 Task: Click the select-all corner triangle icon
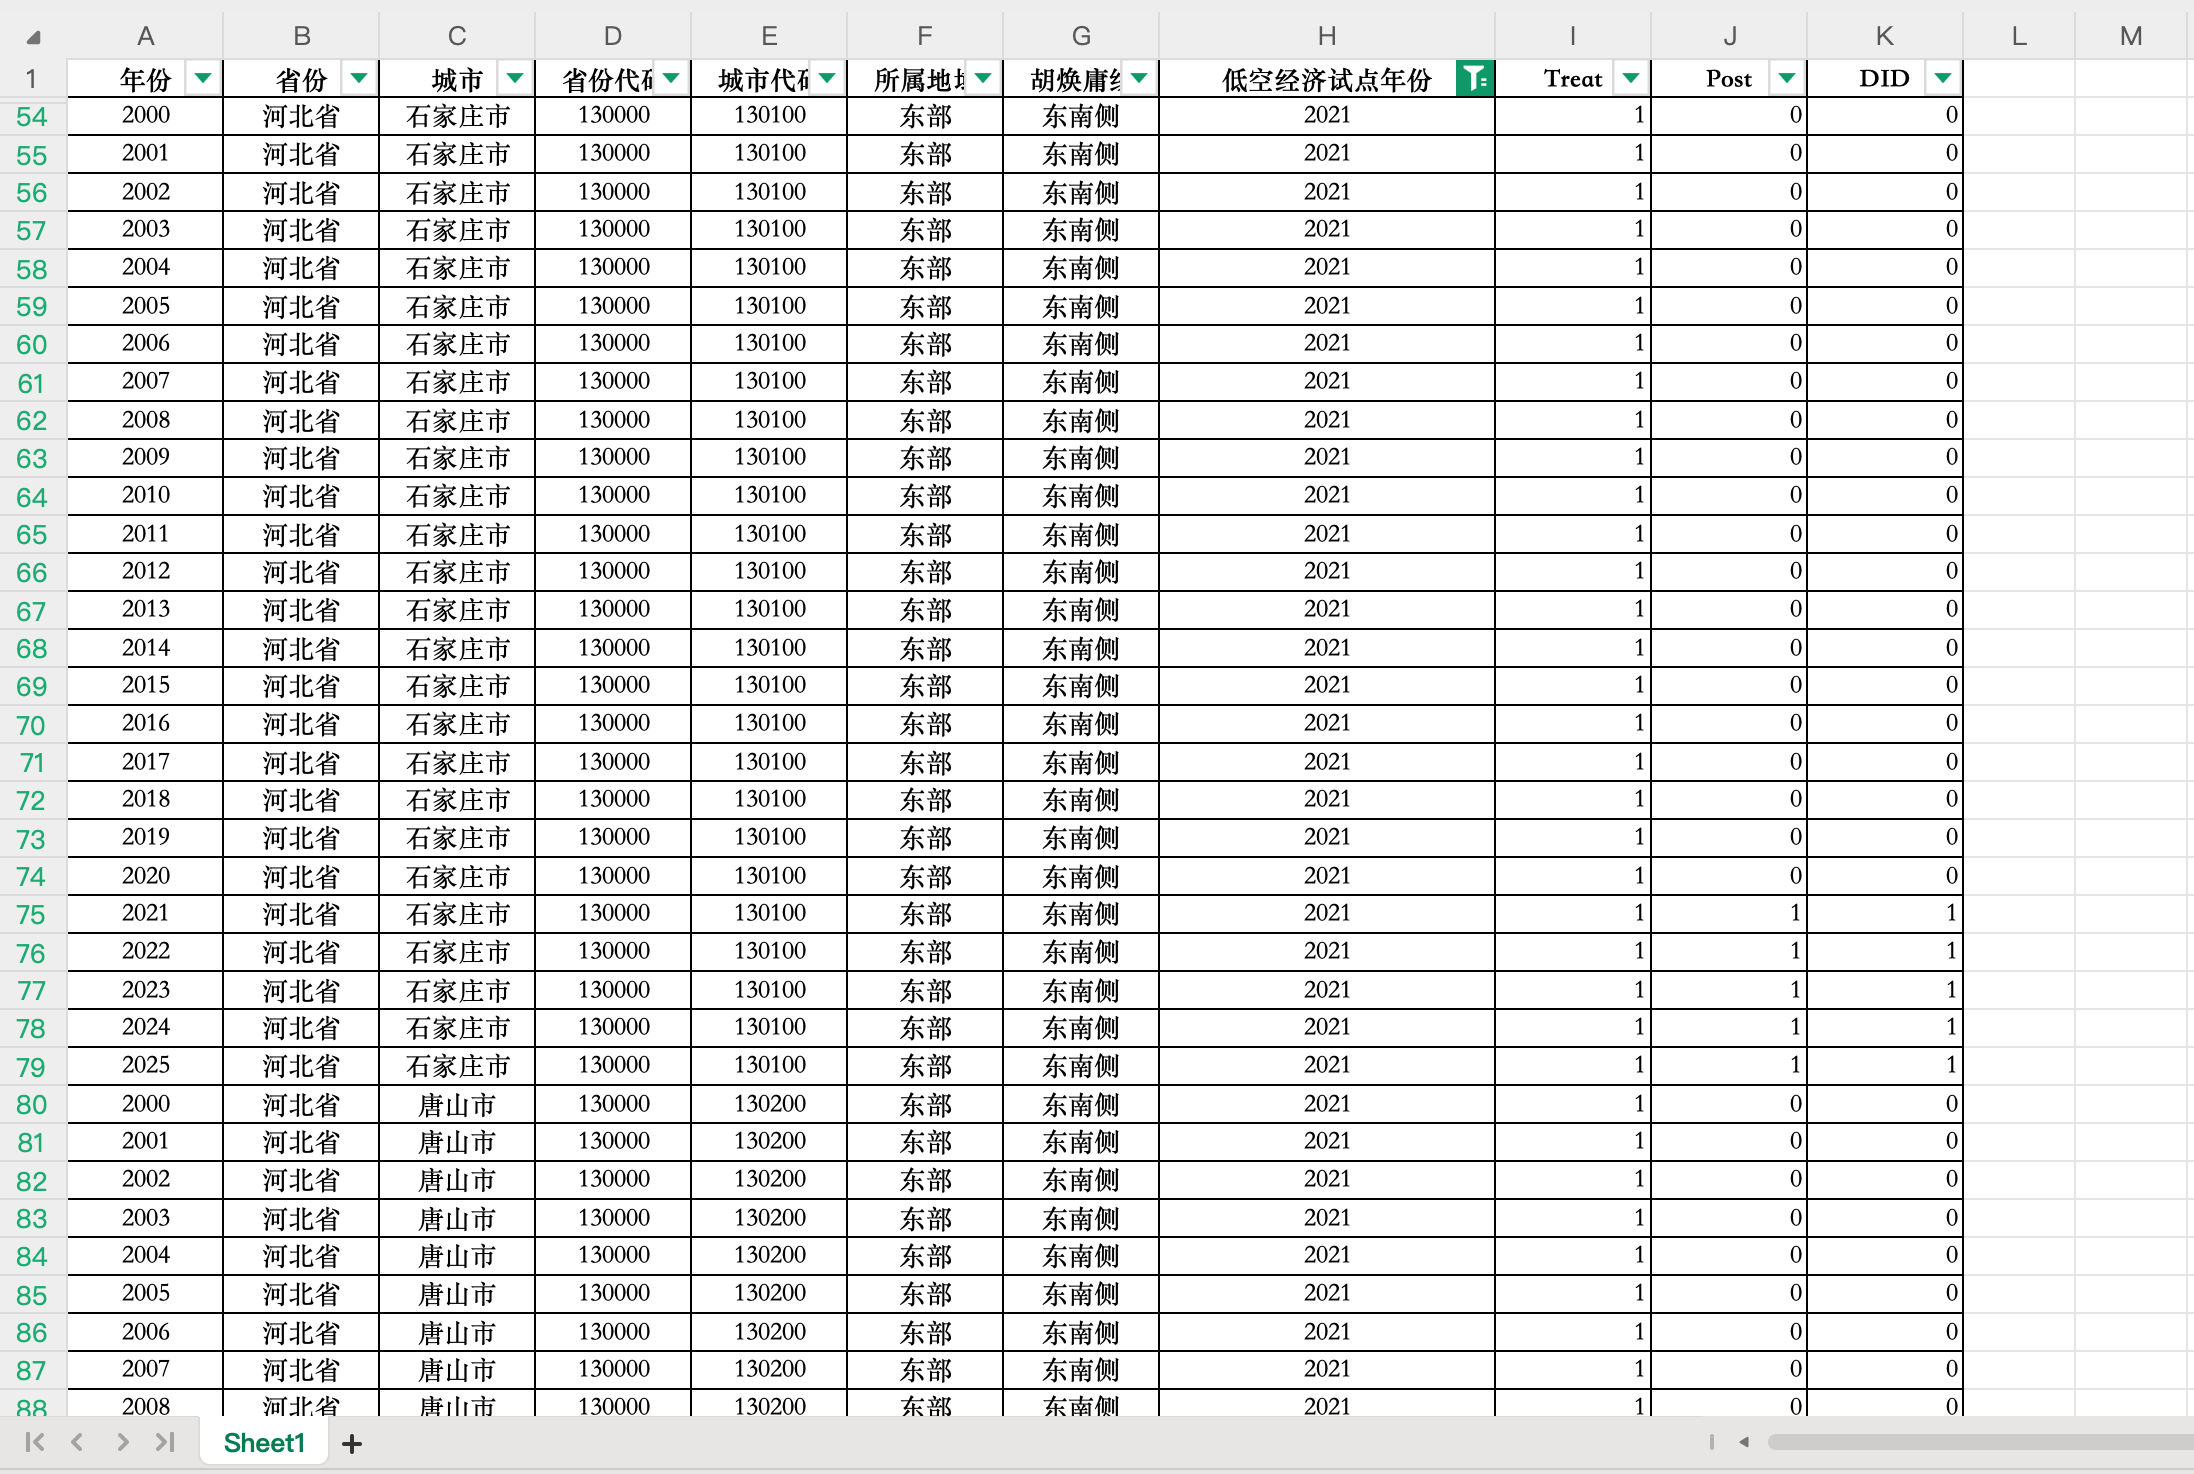33,35
